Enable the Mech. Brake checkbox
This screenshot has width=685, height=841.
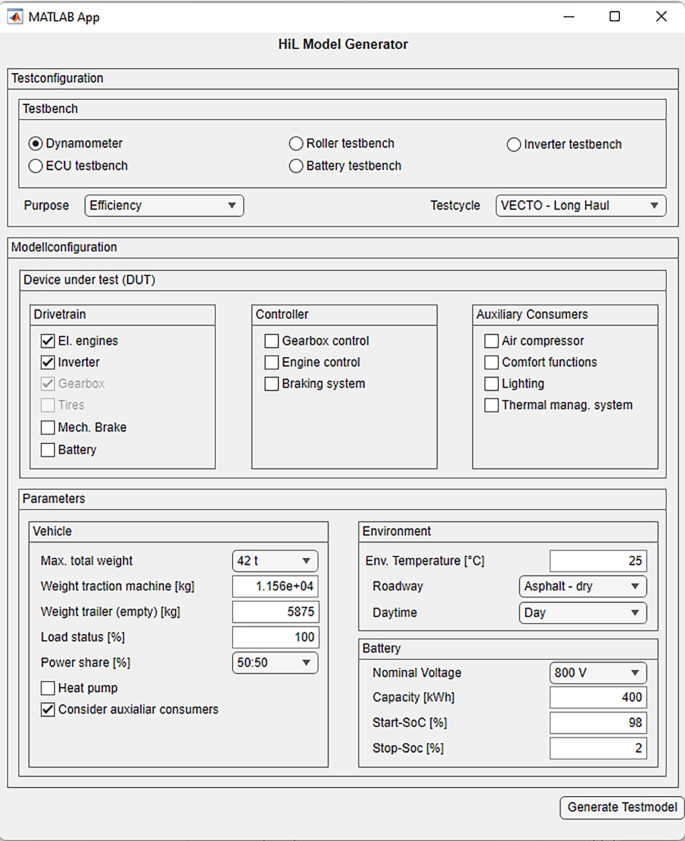(x=48, y=428)
